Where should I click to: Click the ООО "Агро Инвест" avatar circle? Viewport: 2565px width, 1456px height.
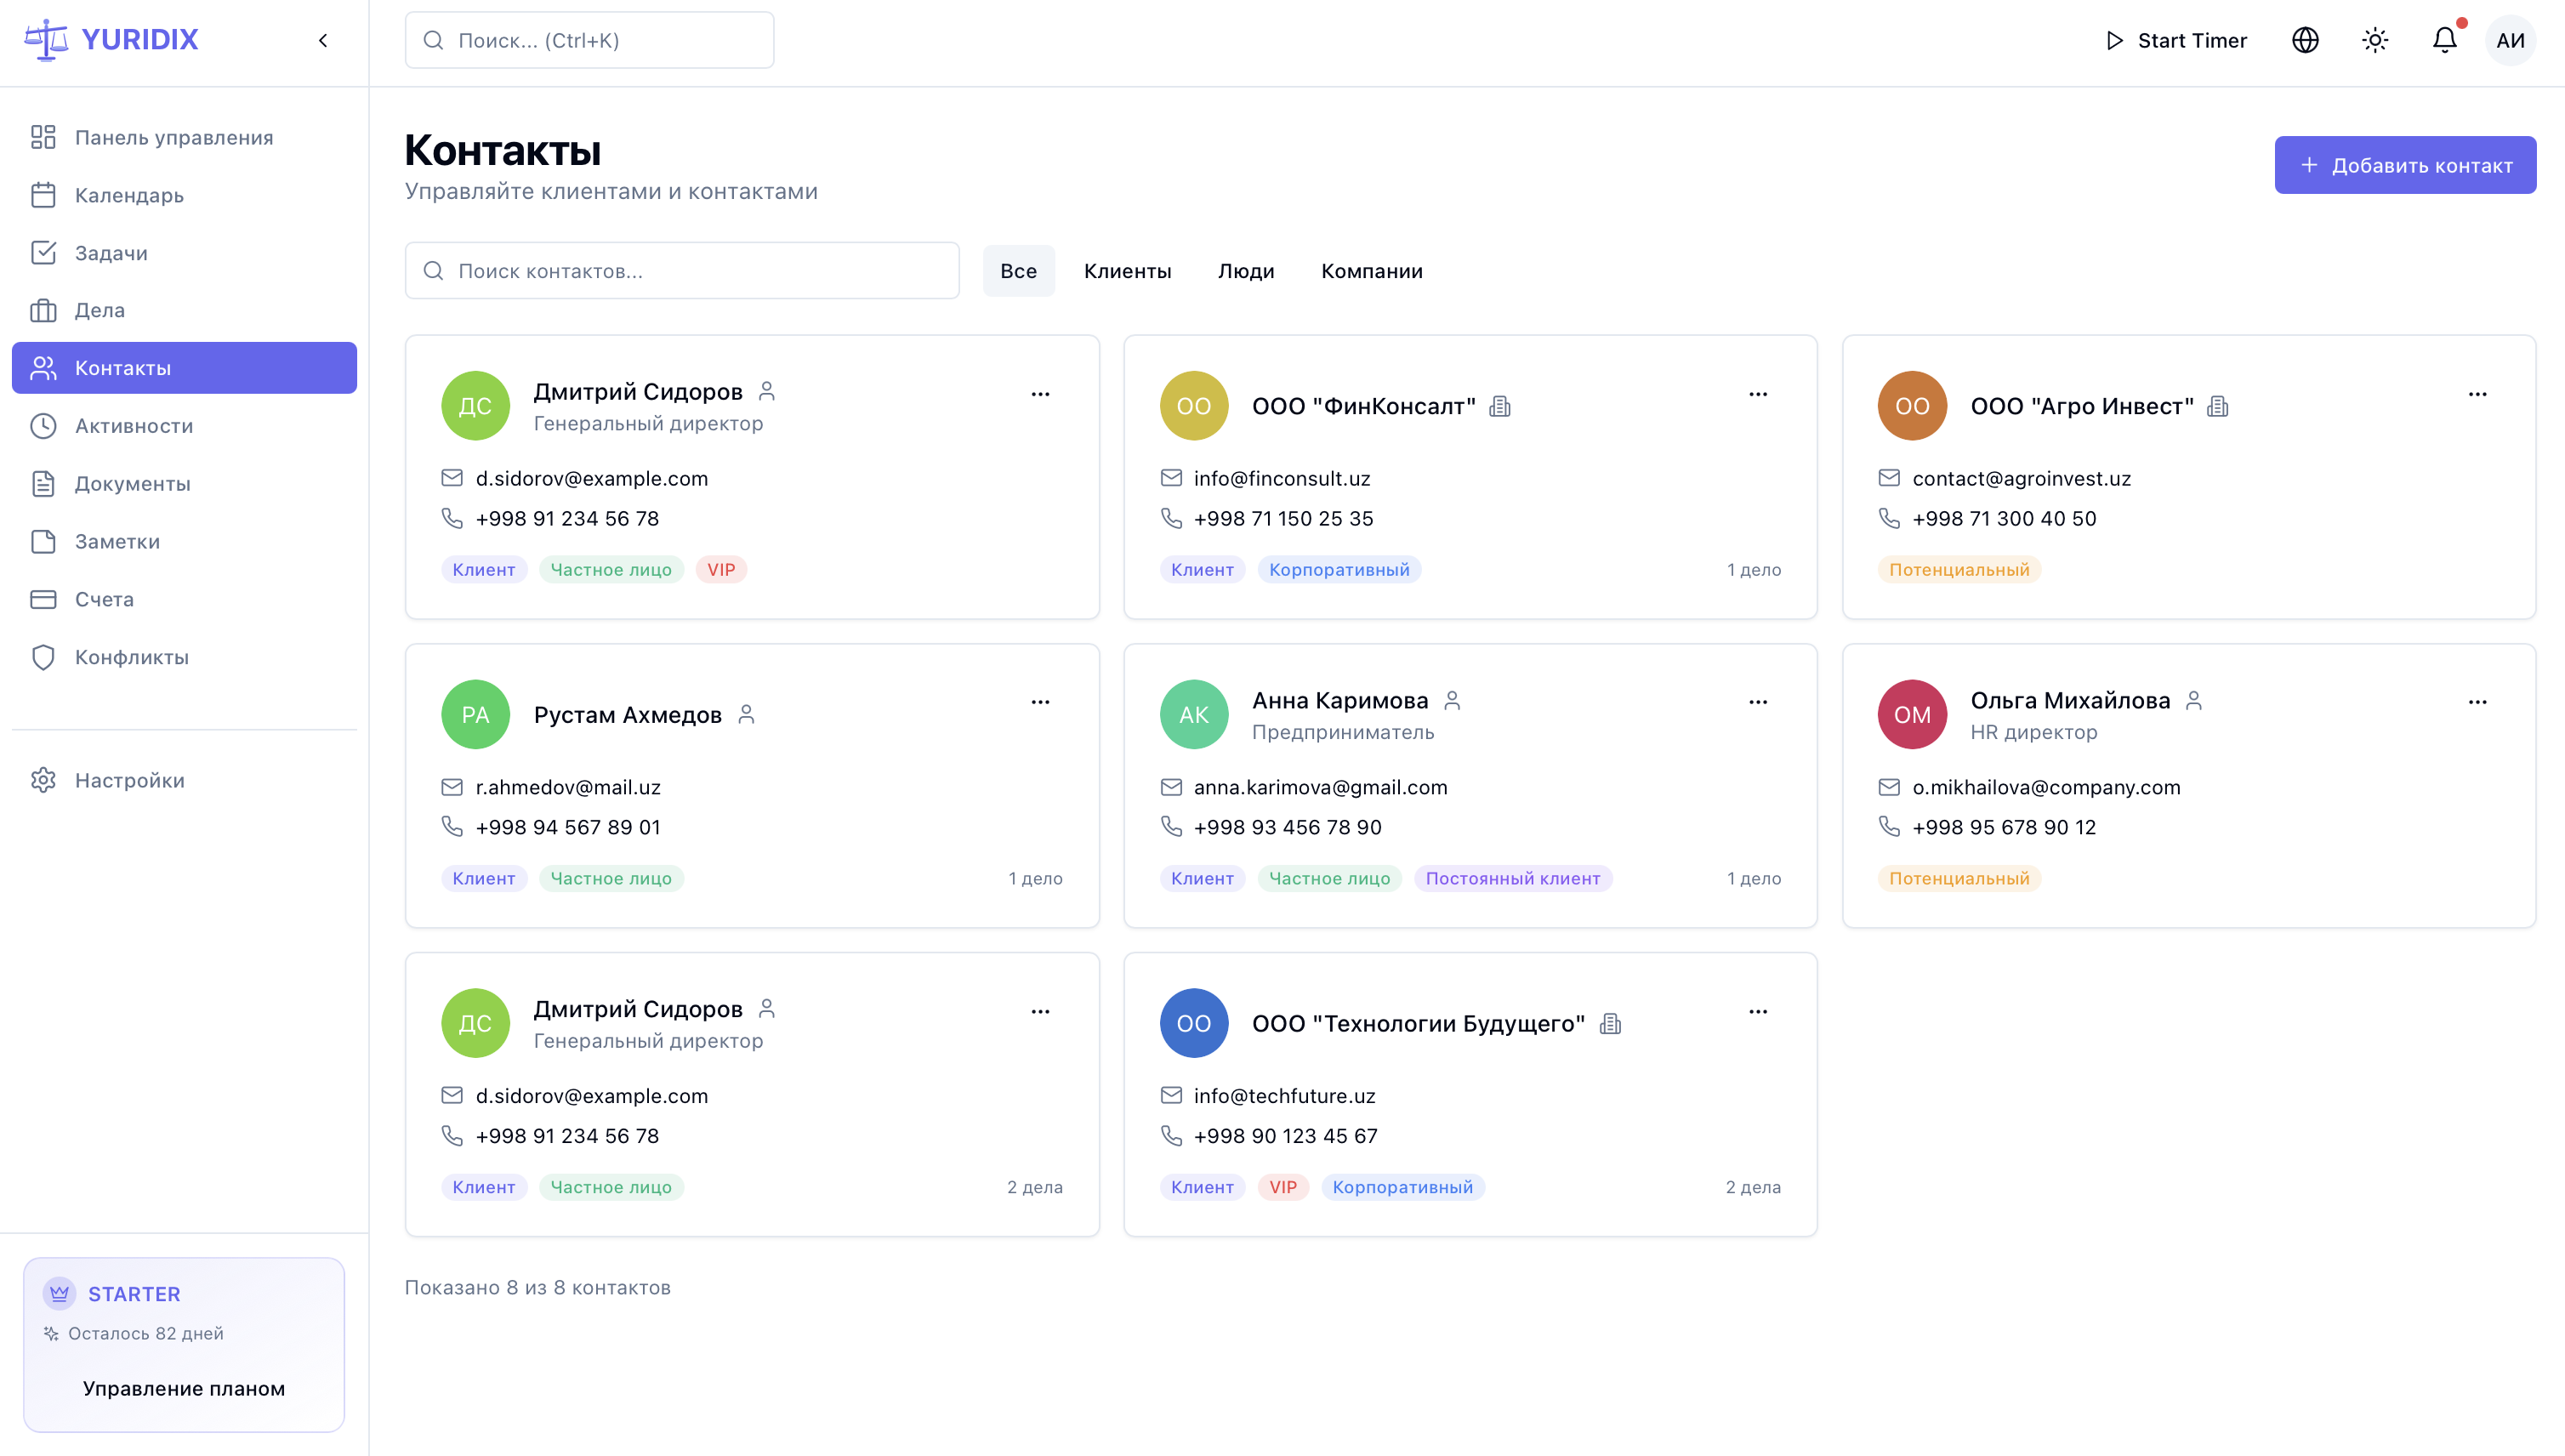pos(1911,406)
